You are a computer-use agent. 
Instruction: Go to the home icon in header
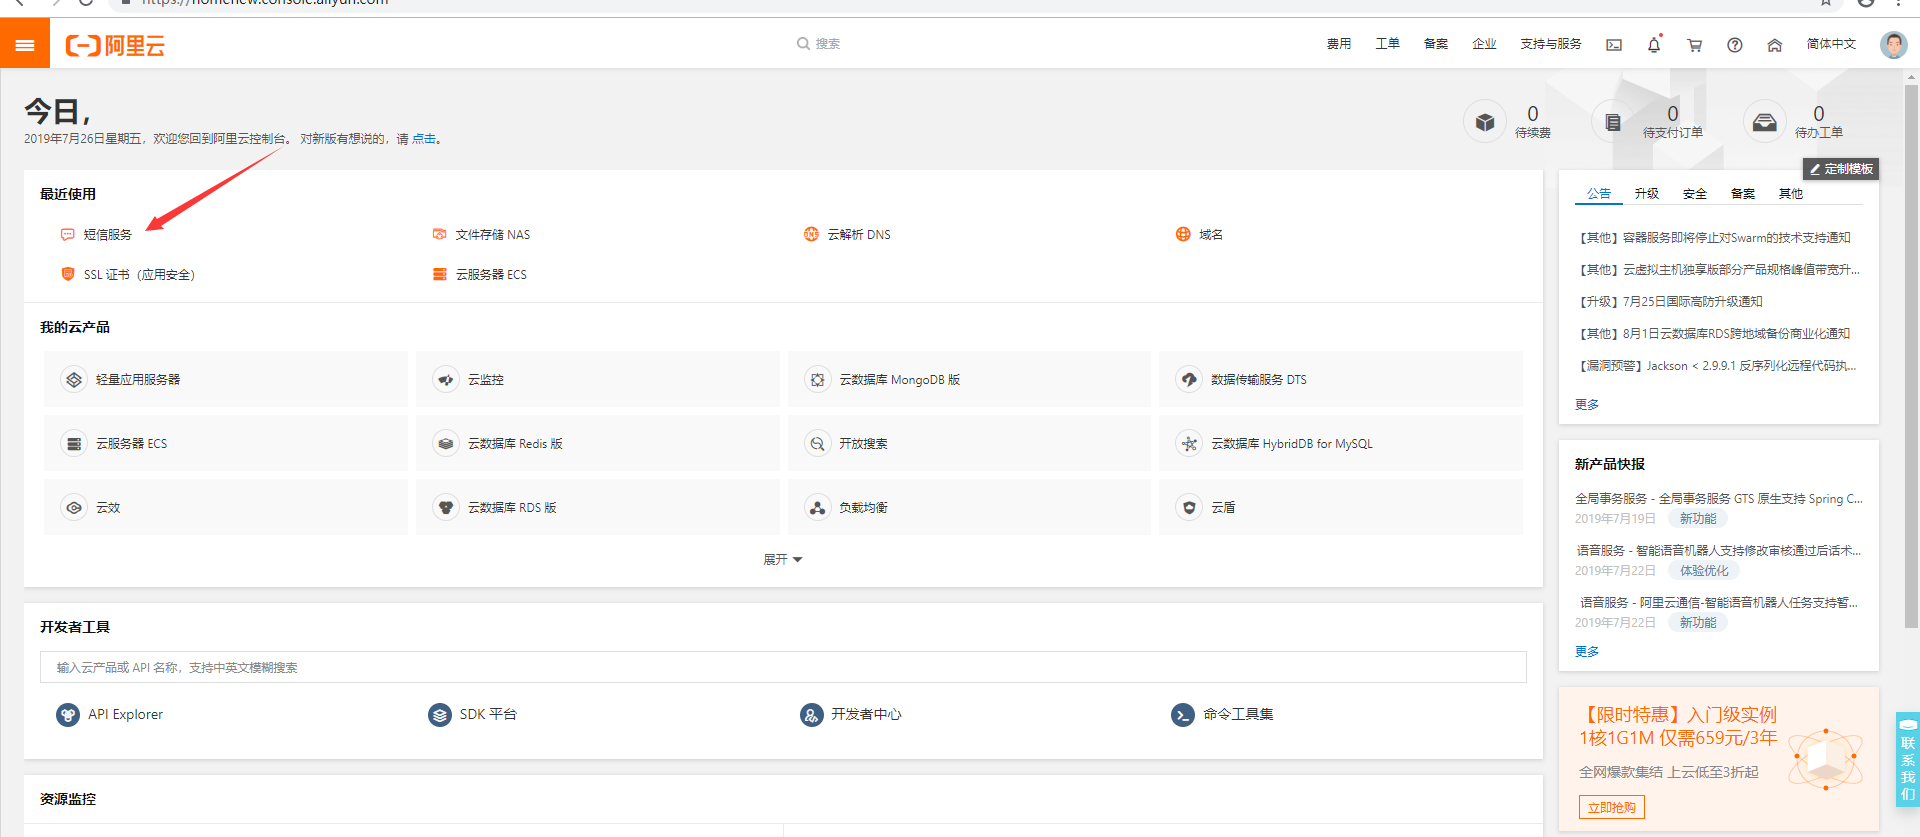[1775, 45]
